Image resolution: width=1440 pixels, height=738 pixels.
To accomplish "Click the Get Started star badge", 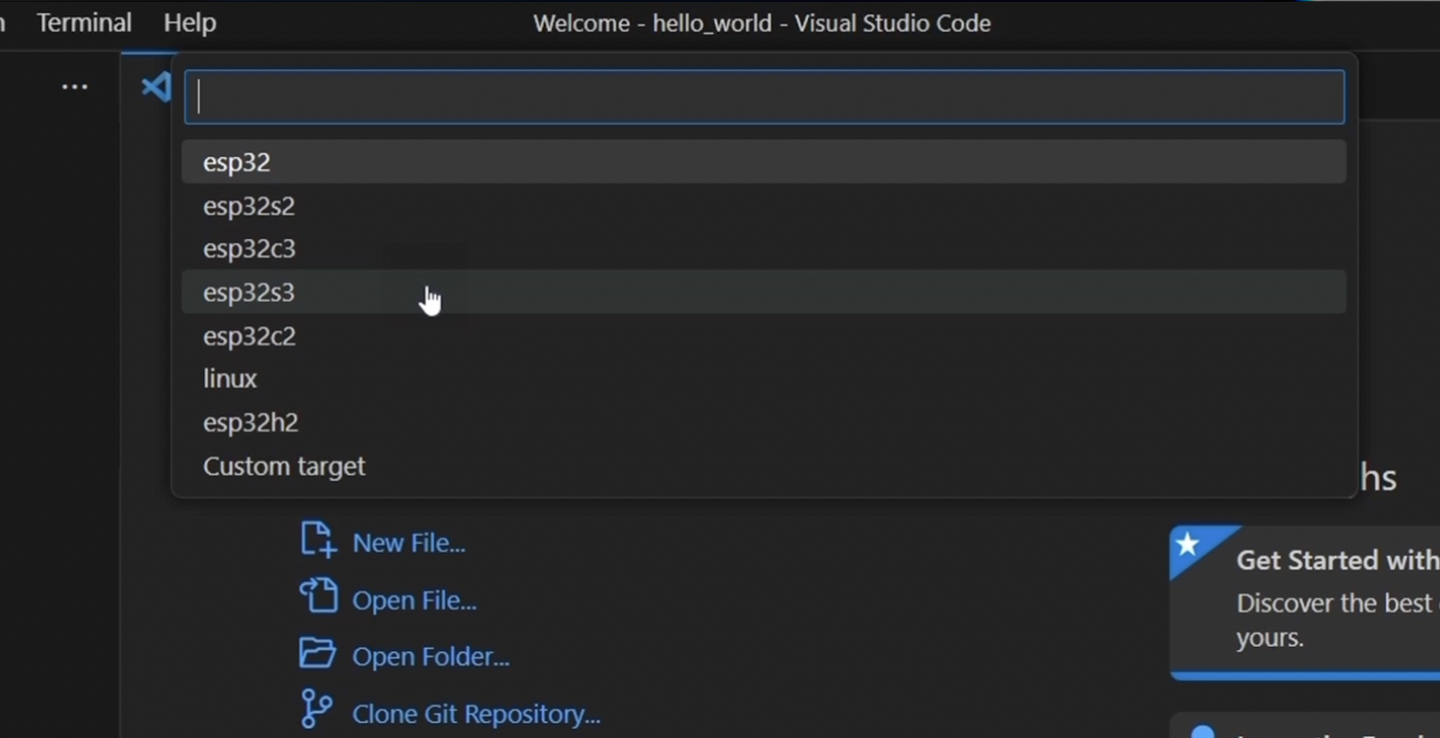I will click(x=1188, y=545).
